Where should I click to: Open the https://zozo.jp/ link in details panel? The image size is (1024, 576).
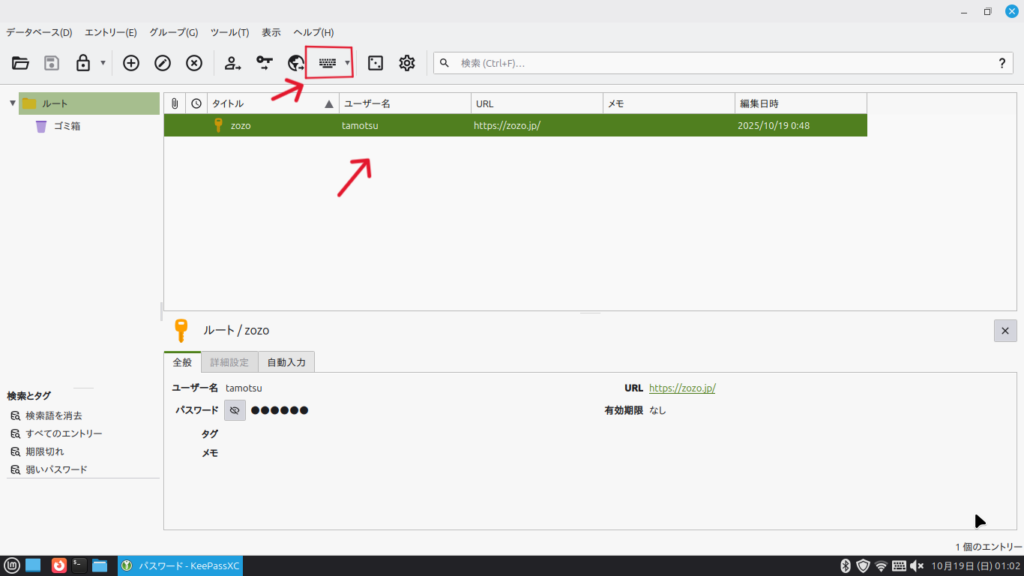click(682, 388)
